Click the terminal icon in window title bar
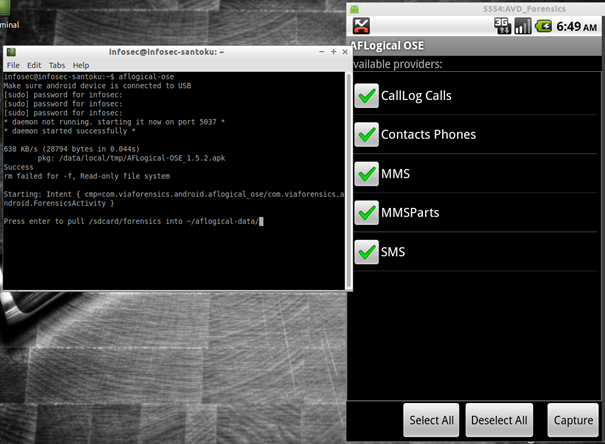Image resolution: width=605 pixels, height=444 pixels. pyautogui.click(x=10, y=51)
